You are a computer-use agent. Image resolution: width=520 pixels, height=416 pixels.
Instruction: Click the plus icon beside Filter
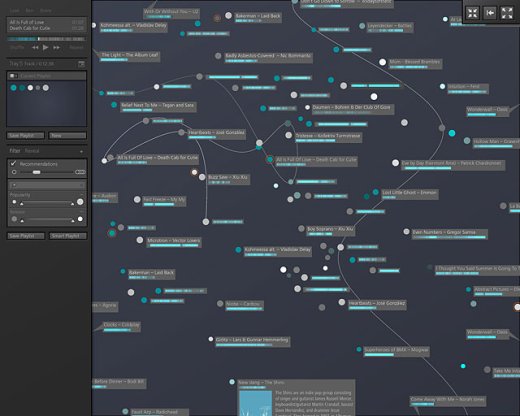coord(81,151)
